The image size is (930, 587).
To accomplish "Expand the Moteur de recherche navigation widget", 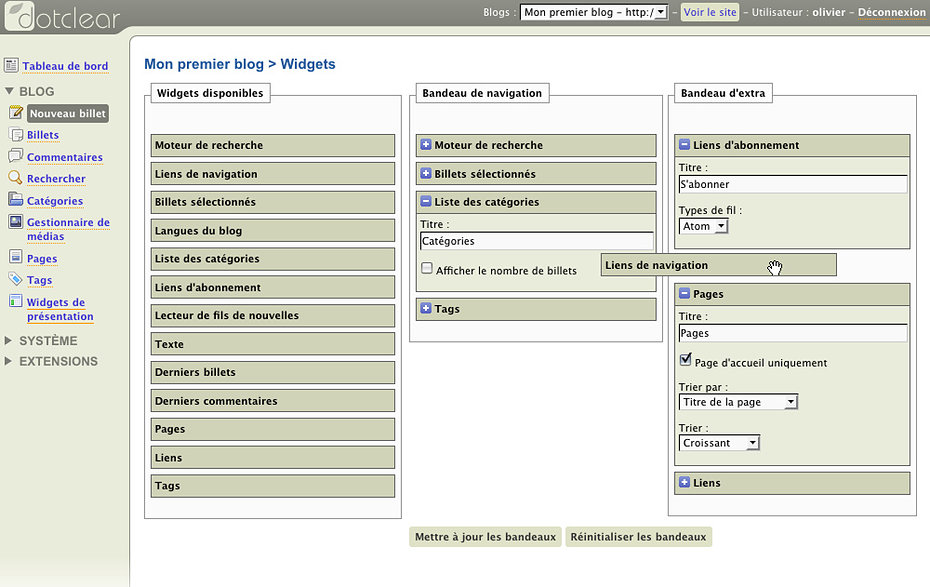I will click(426, 145).
